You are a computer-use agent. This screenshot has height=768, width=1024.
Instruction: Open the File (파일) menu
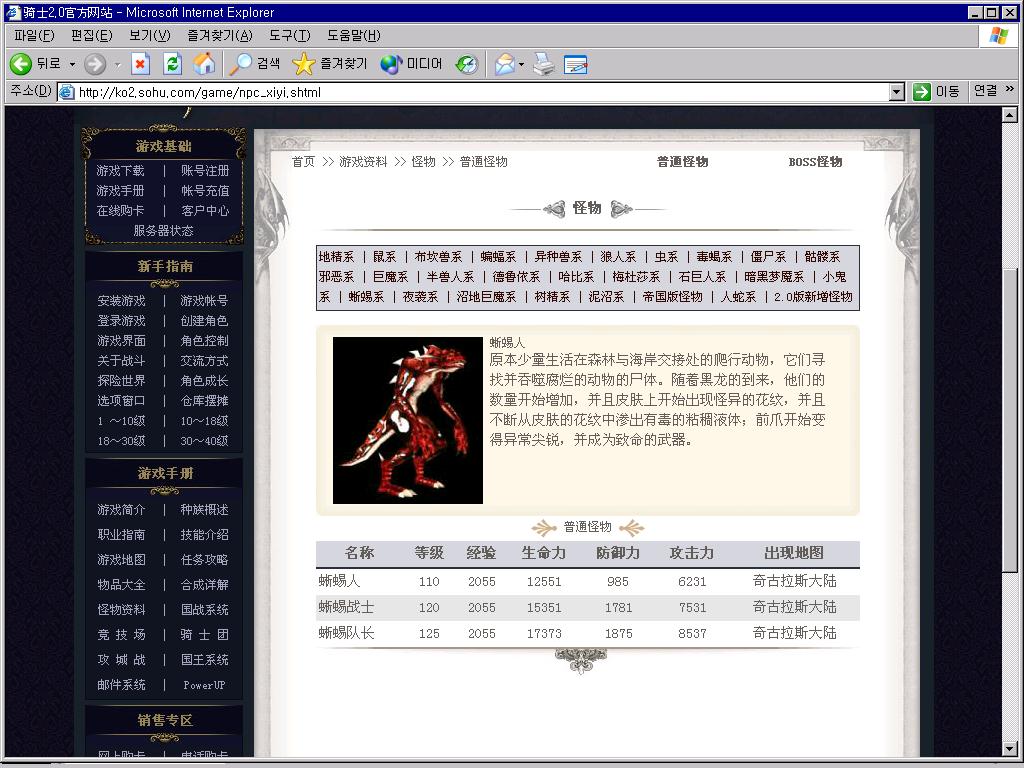click(34, 35)
